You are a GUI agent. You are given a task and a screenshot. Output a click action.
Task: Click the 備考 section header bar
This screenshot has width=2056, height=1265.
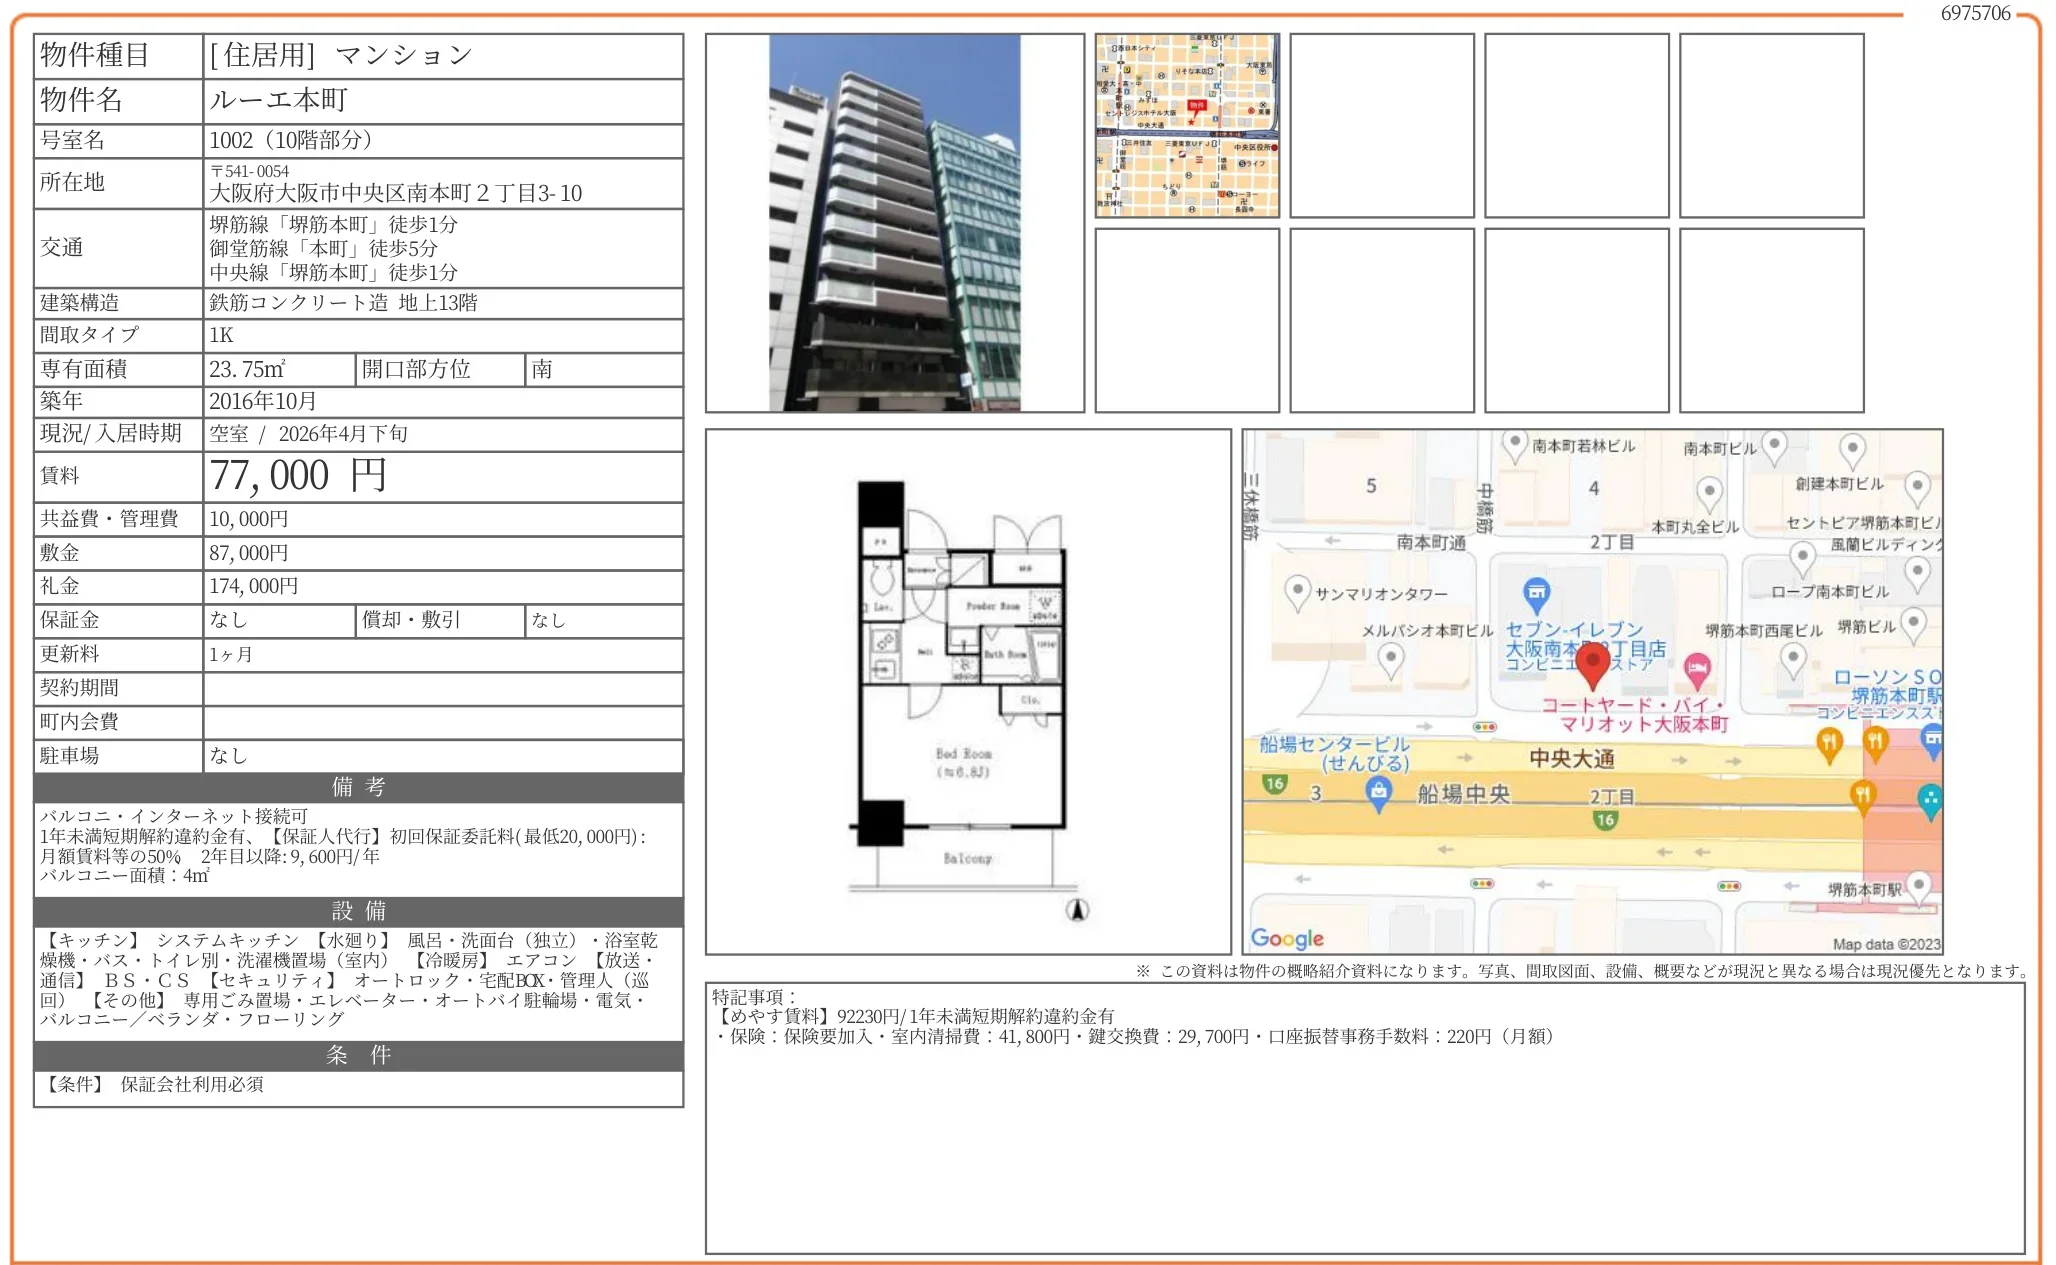(358, 787)
